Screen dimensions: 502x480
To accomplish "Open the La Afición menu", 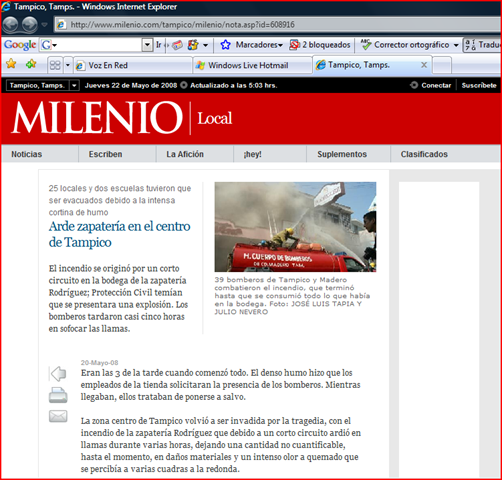I will (185, 154).
